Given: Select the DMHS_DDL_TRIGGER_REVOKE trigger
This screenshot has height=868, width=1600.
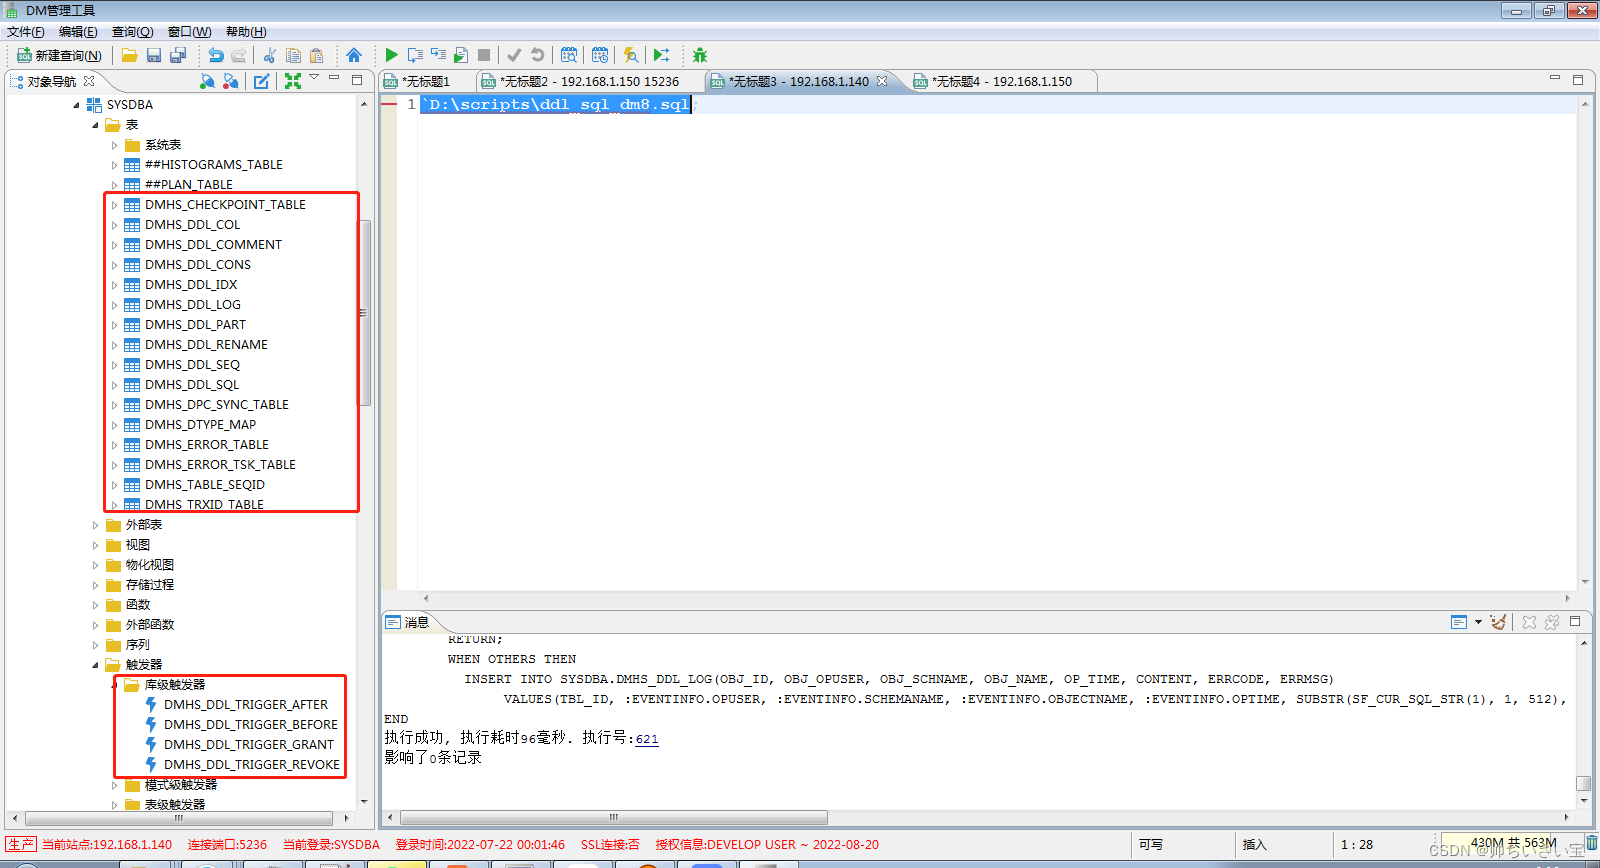Looking at the screenshot, I should point(252,765).
